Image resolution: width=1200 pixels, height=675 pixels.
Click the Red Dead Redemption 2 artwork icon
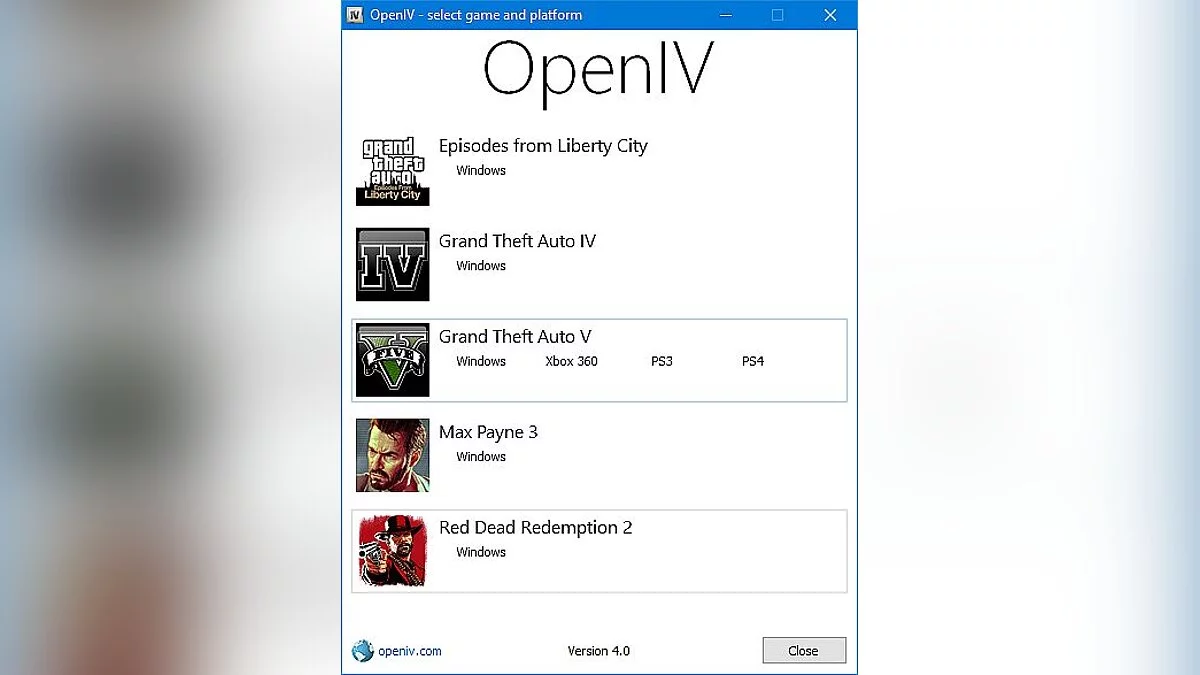[x=392, y=551]
